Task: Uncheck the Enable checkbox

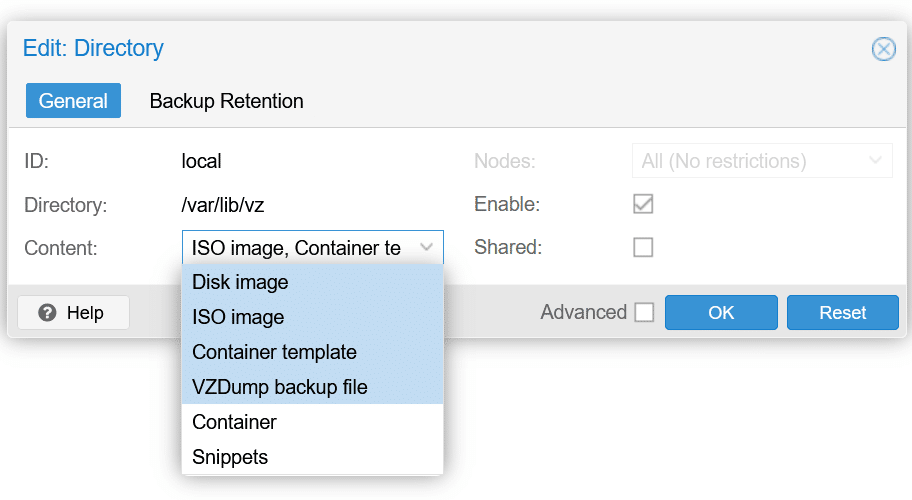Action: (643, 204)
